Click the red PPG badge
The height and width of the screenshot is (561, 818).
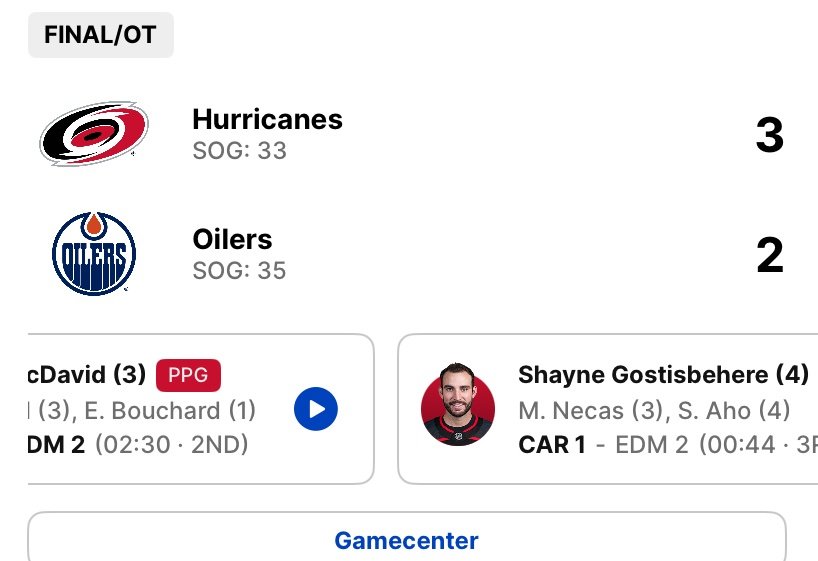click(x=188, y=375)
